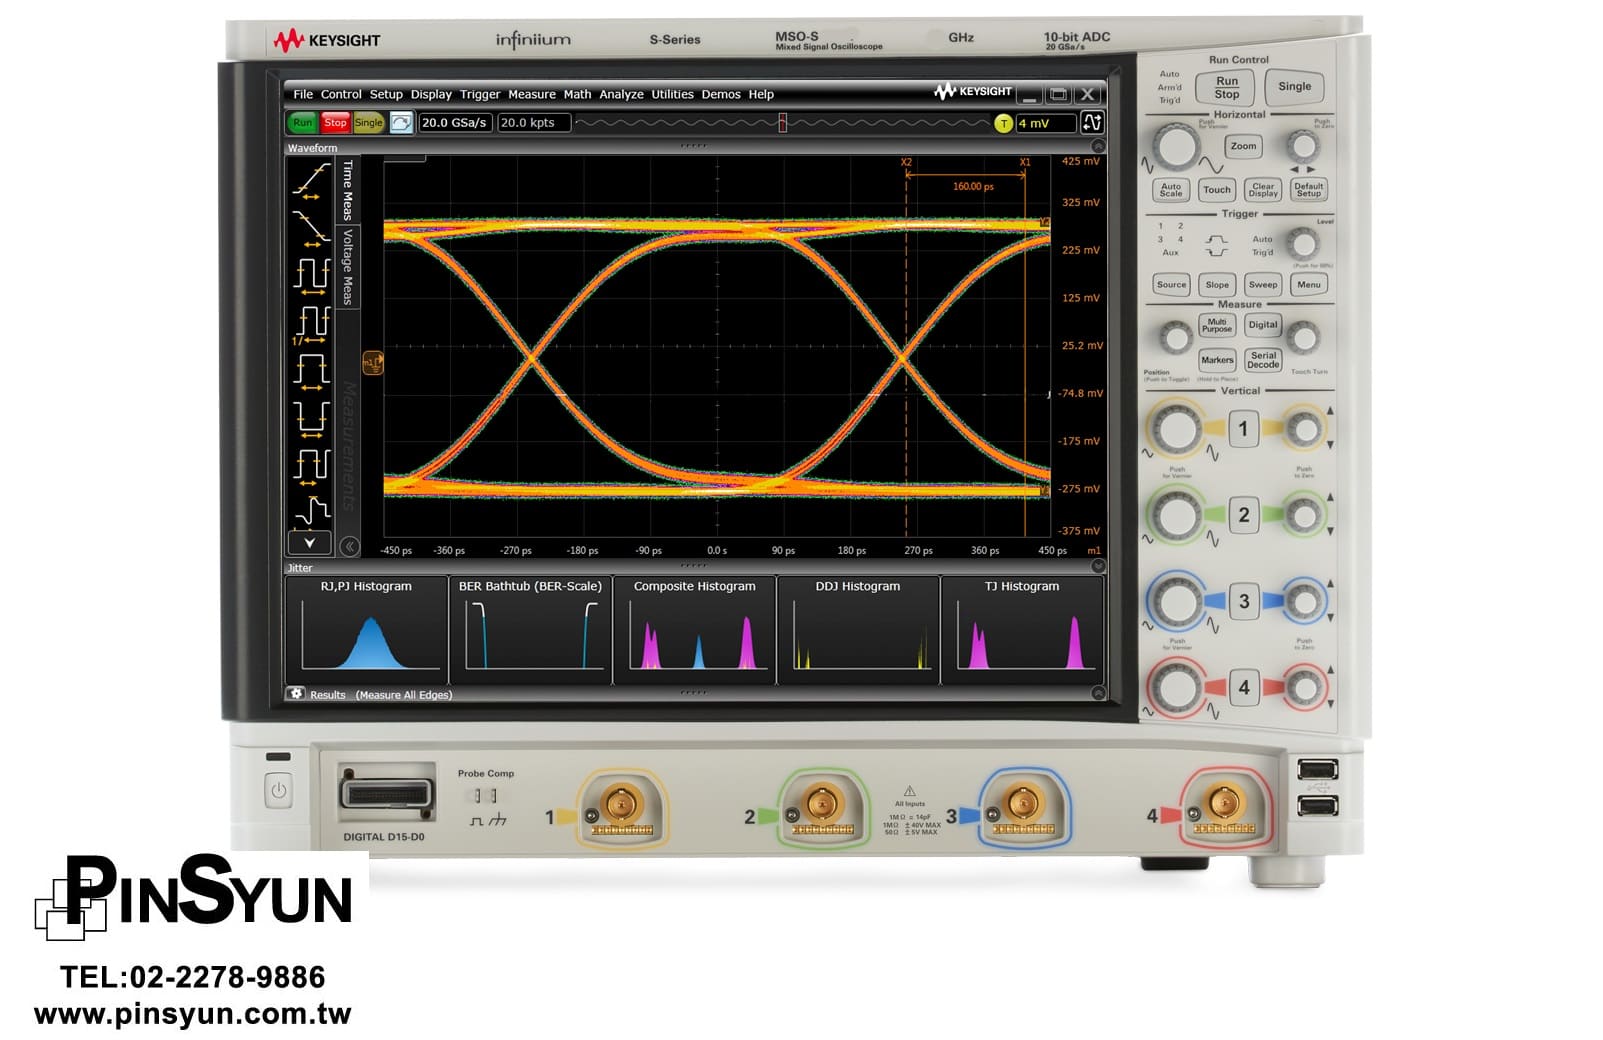Click the memory position marker in the waveform overview bar
The width and height of the screenshot is (1603, 1040).
(x=783, y=123)
